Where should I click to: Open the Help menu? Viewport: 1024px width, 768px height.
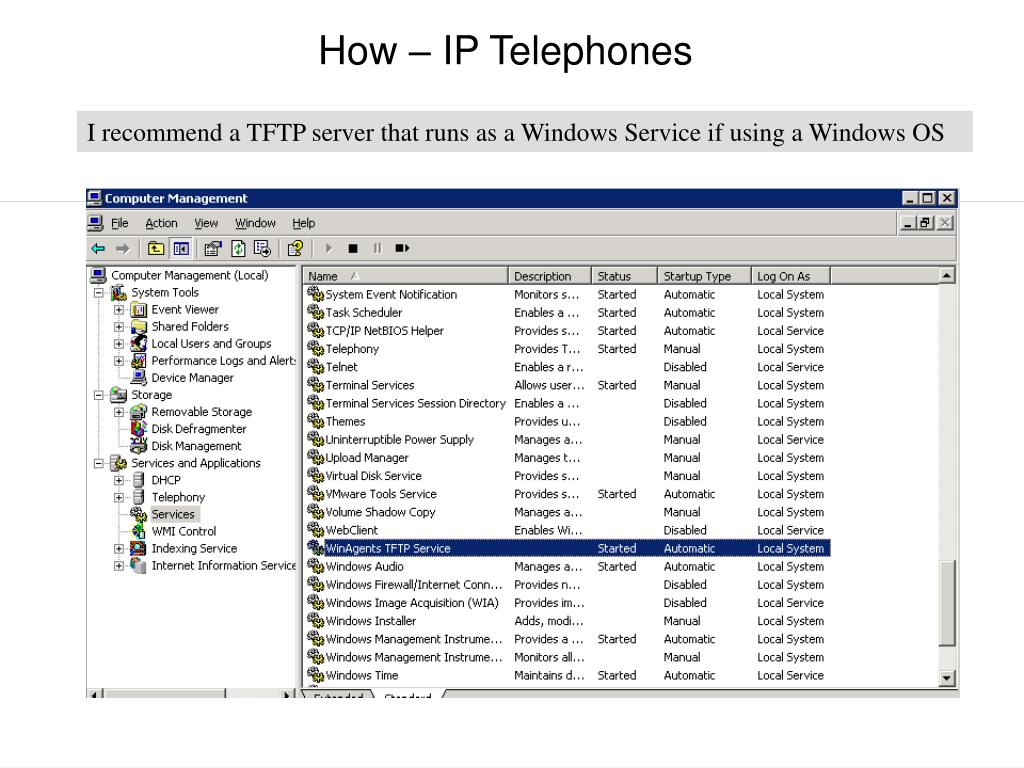click(x=304, y=223)
